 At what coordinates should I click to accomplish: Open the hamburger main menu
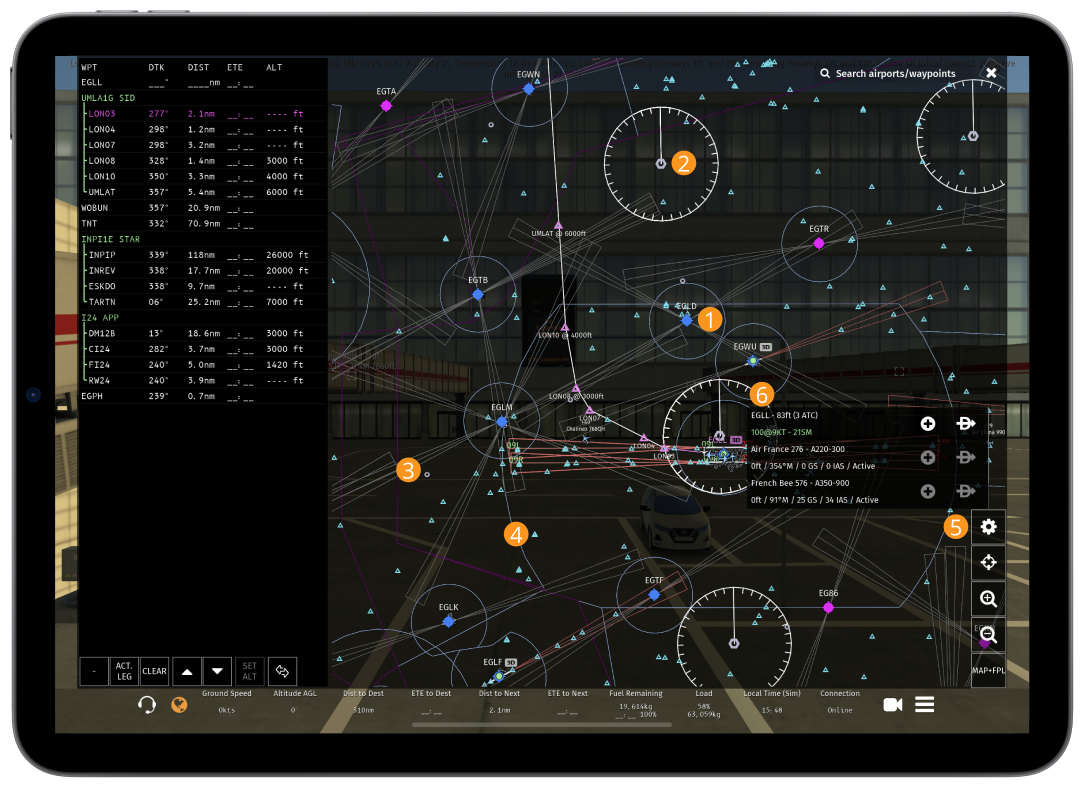coord(925,705)
